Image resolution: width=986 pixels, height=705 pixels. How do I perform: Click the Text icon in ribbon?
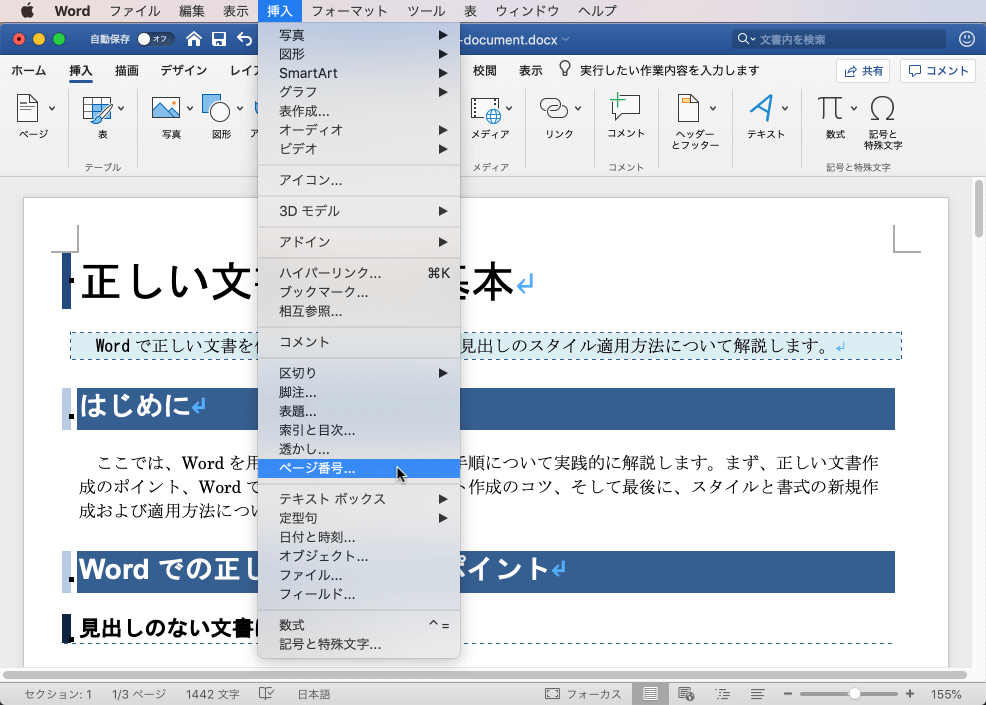click(x=762, y=108)
